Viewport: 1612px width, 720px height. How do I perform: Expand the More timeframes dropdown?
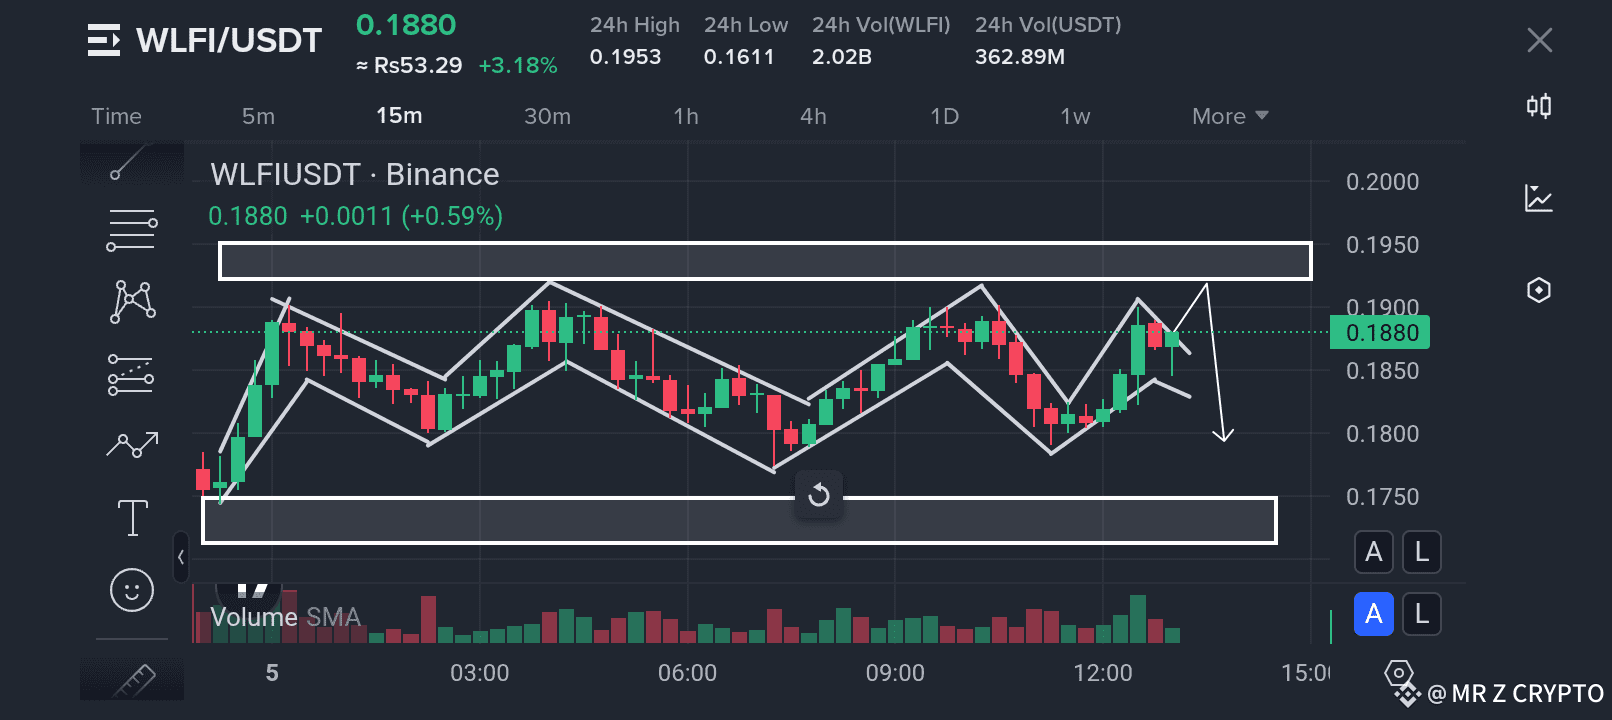click(1229, 116)
